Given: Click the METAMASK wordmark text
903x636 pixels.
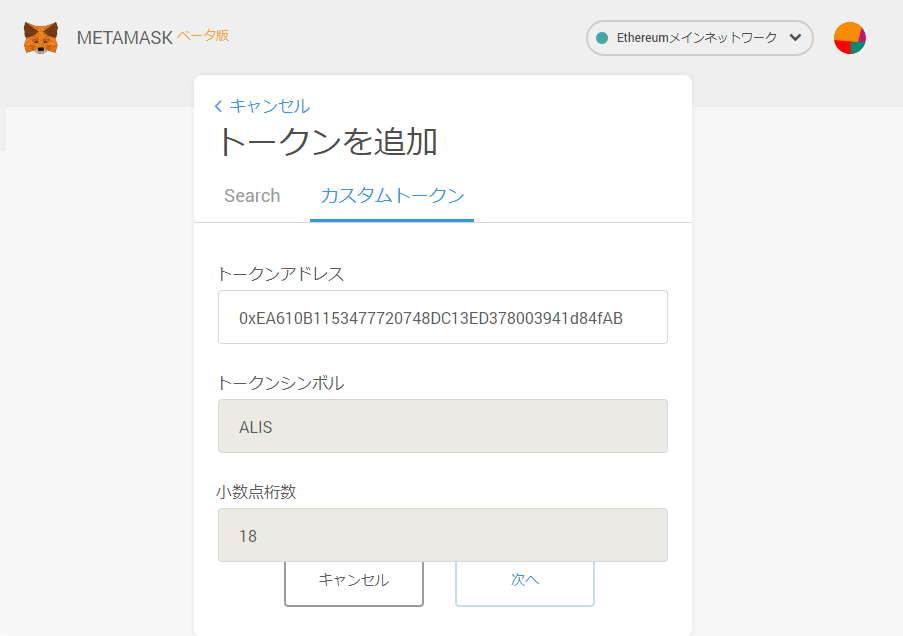Looking at the screenshot, I should pos(123,38).
